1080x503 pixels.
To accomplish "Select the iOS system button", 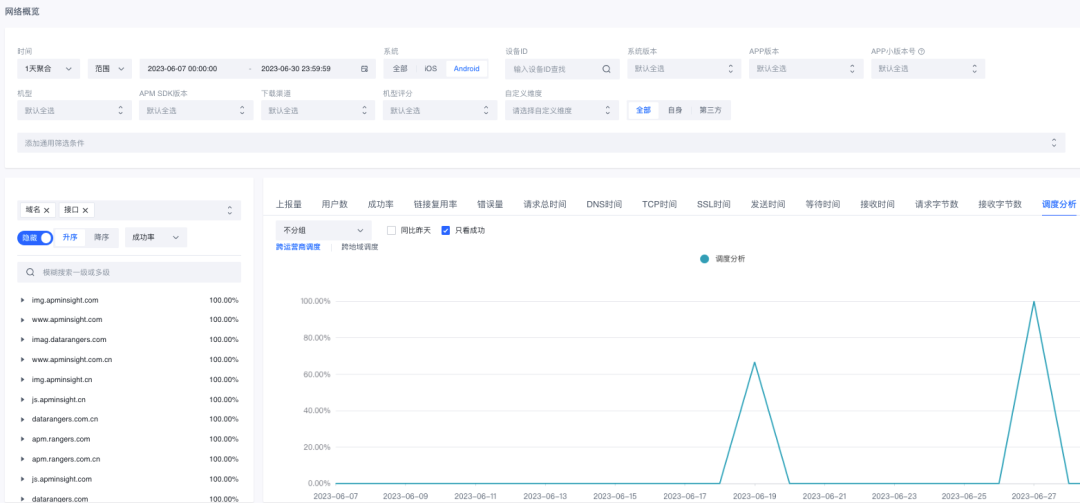I will pos(430,69).
